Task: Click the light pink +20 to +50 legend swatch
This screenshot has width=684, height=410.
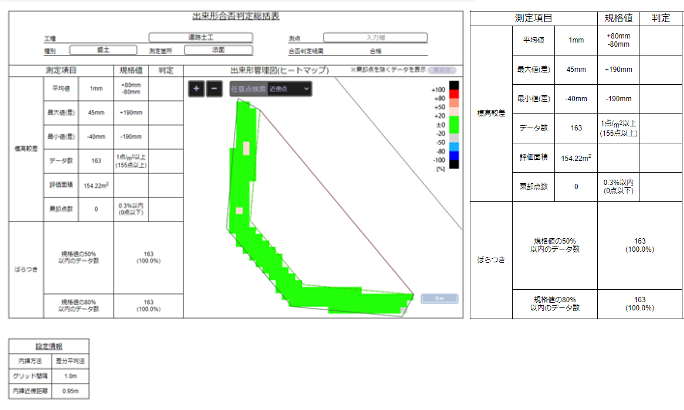Action: tap(454, 112)
